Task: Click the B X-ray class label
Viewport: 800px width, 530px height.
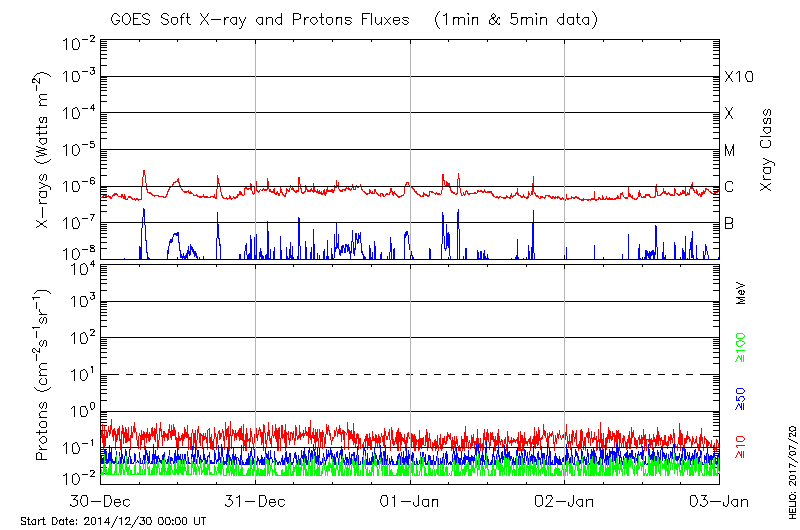Action: click(x=729, y=223)
